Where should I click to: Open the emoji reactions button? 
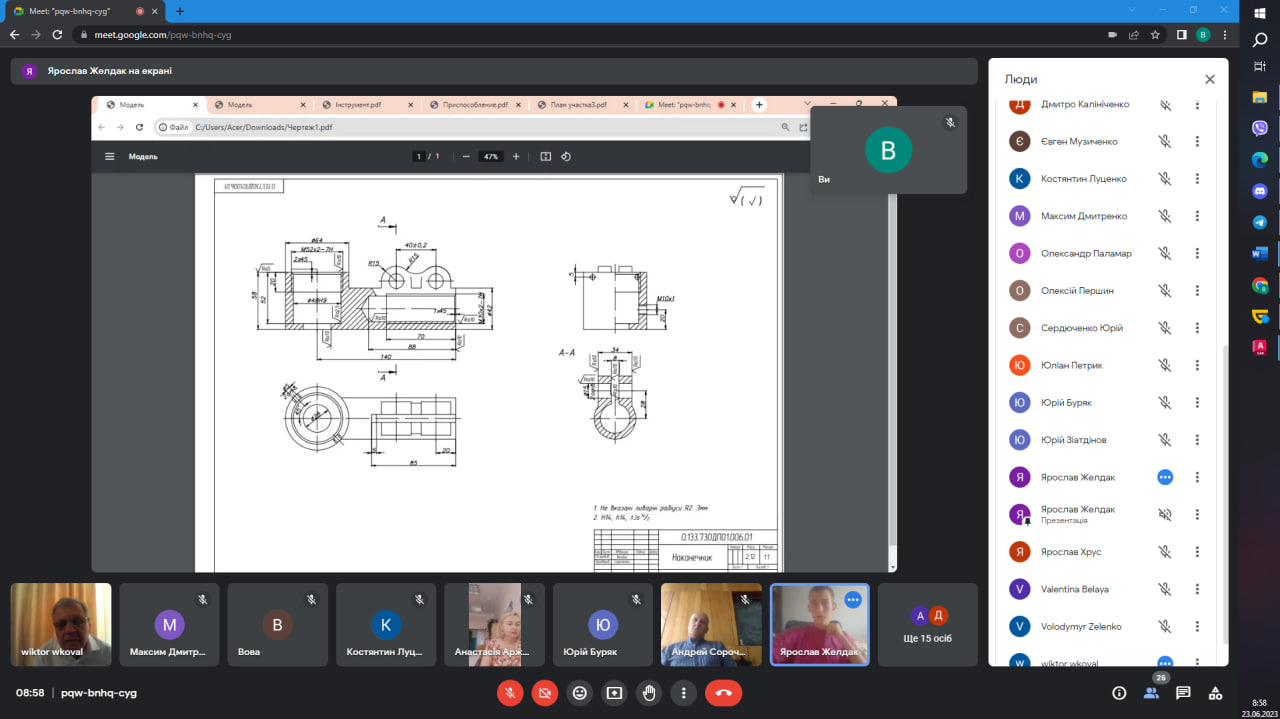click(579, 692)
